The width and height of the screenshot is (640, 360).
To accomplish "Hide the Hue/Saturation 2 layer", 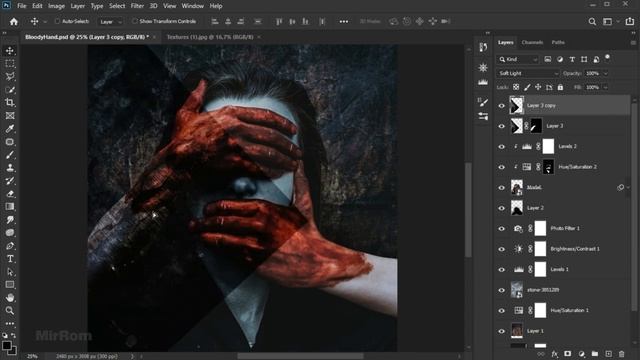I will [502, 167].
